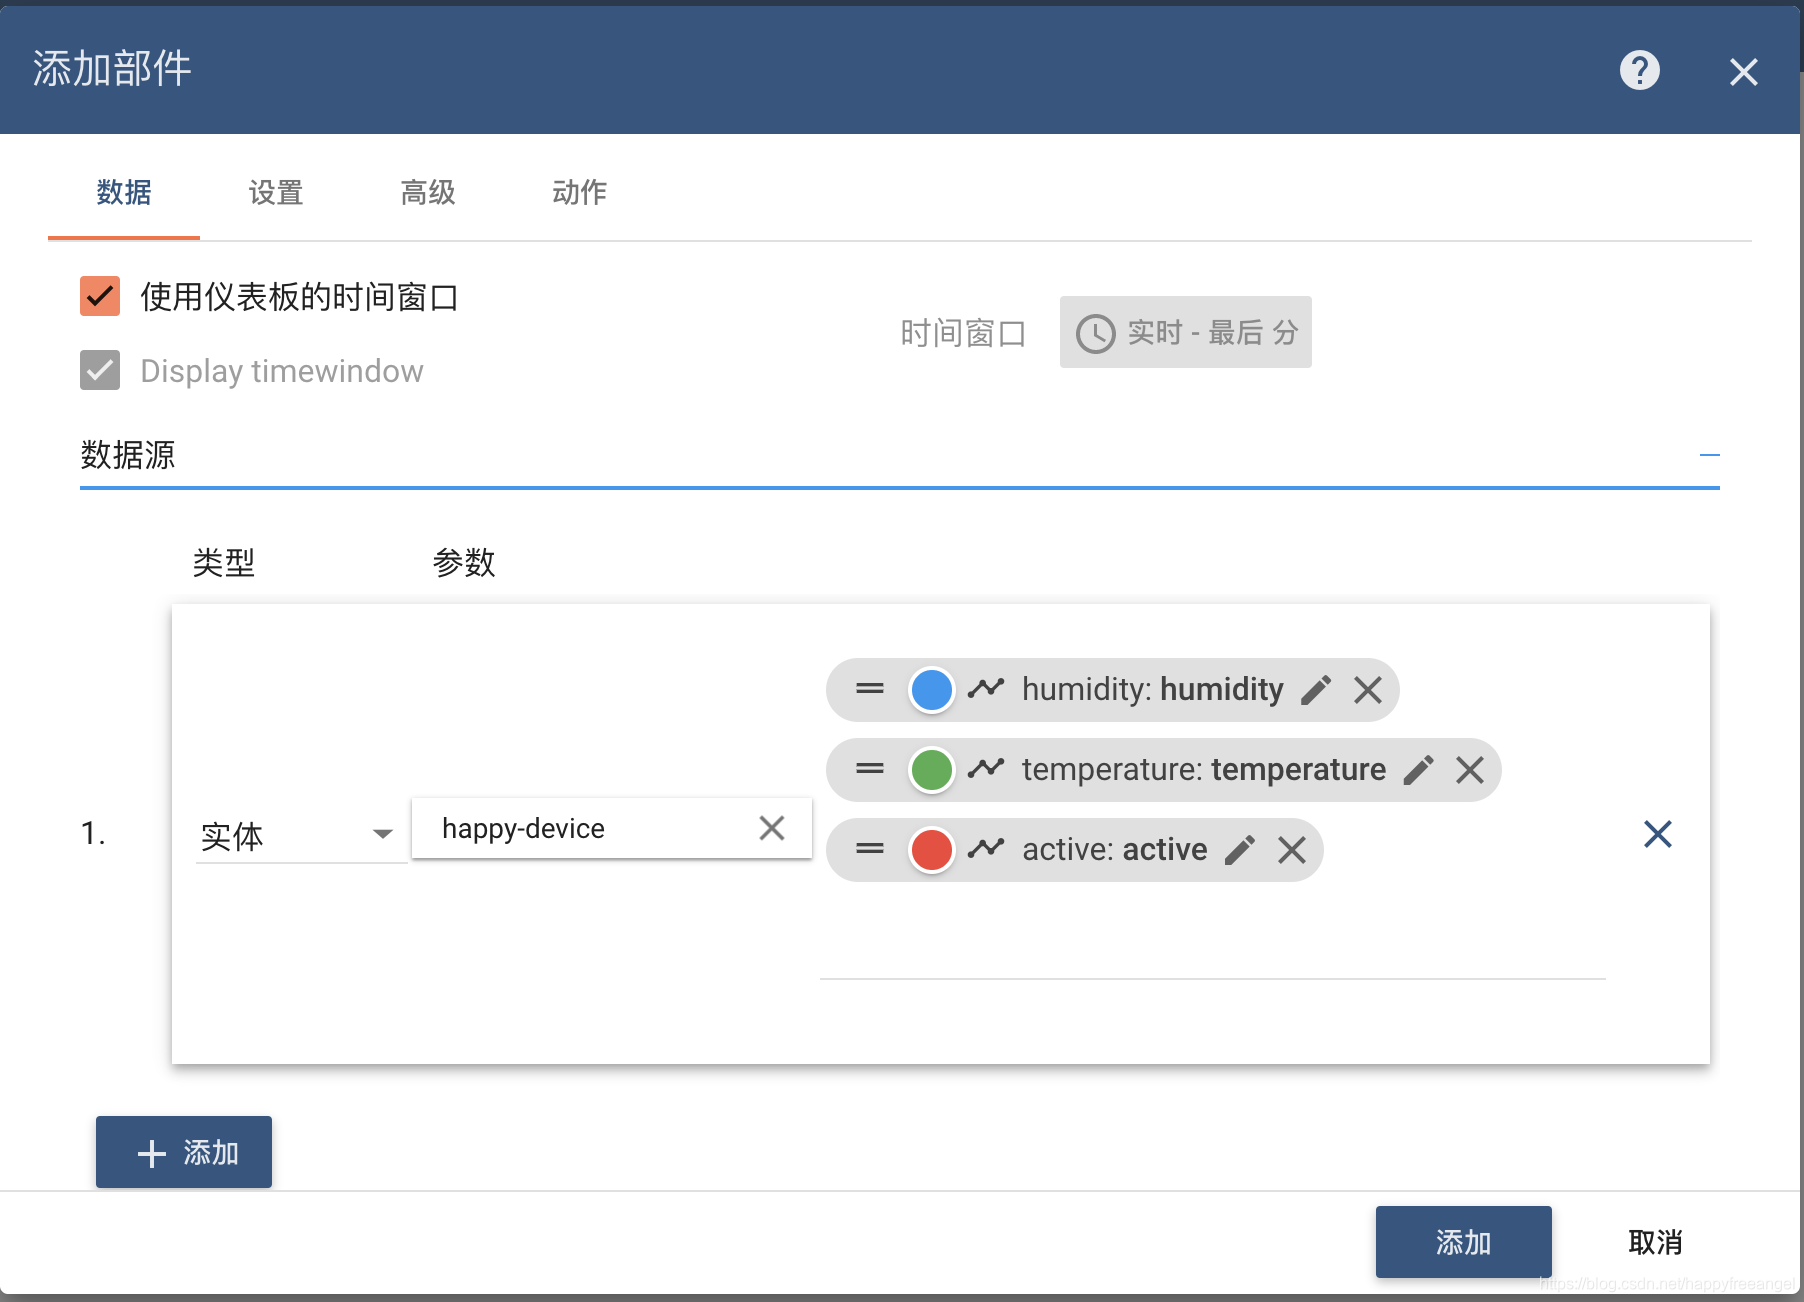Cancel the dialog with 取消

1655,1241
